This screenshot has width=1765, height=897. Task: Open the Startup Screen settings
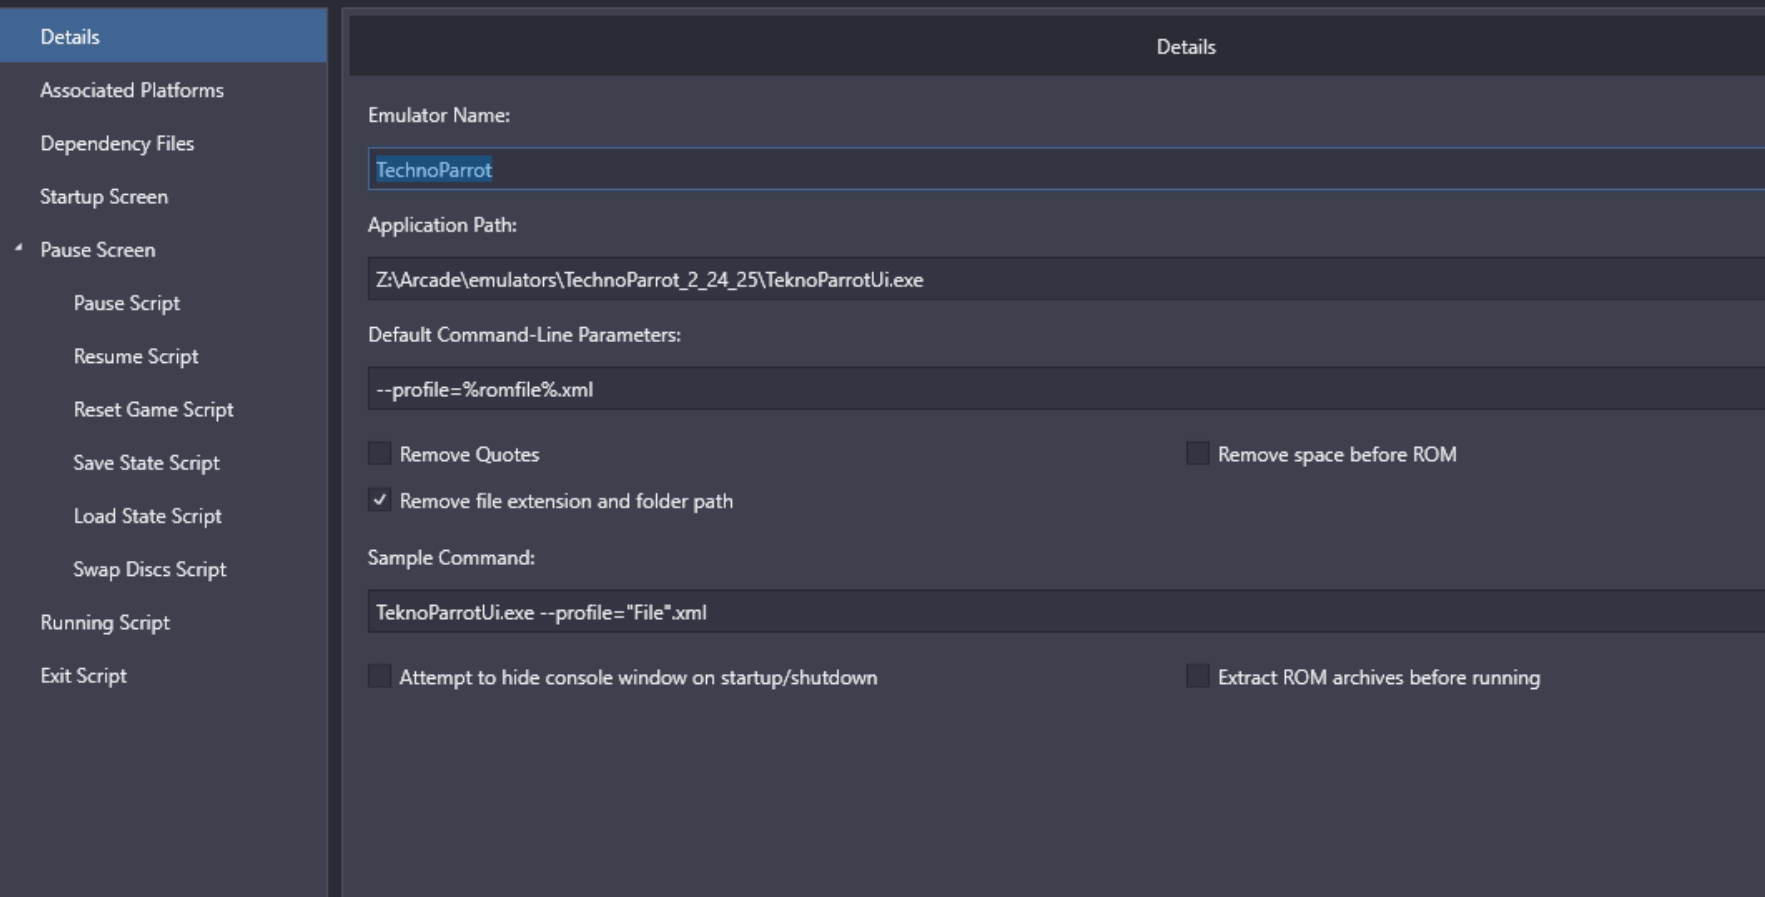[x=104, y=196]
